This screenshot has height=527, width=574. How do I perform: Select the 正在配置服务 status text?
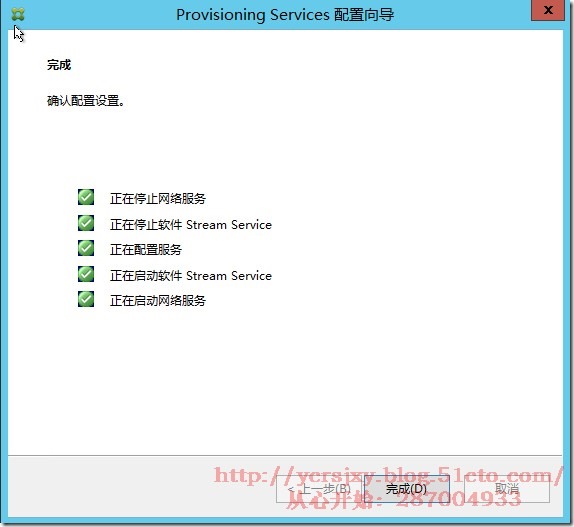pyautogui.click(x=146, y=250)
